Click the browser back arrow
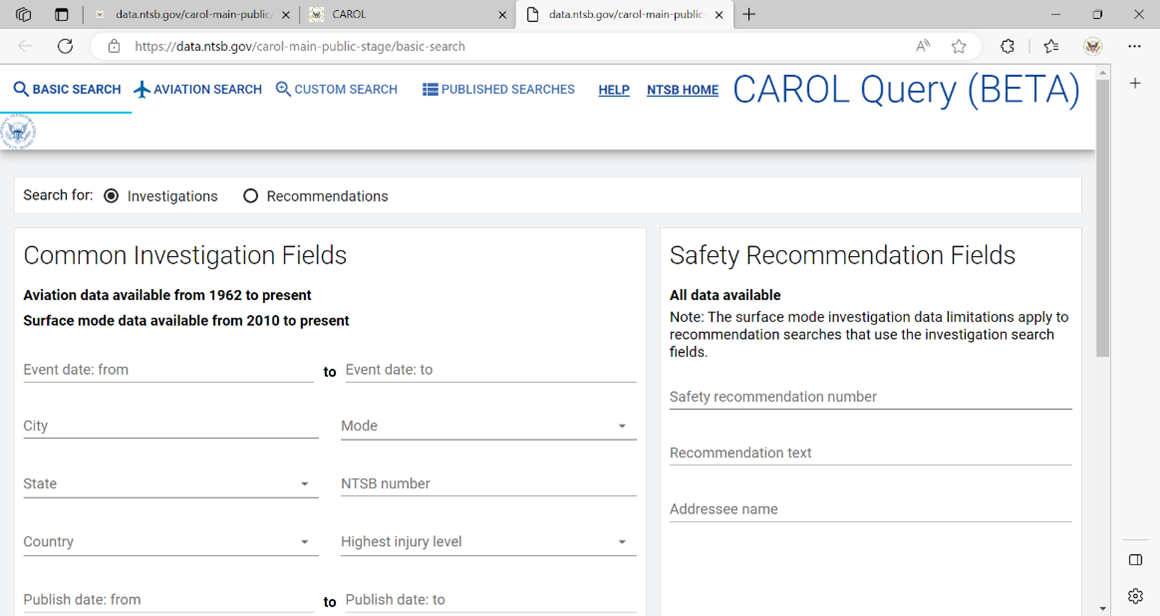This screenshot has width=1160, height=616. (25, 47)
